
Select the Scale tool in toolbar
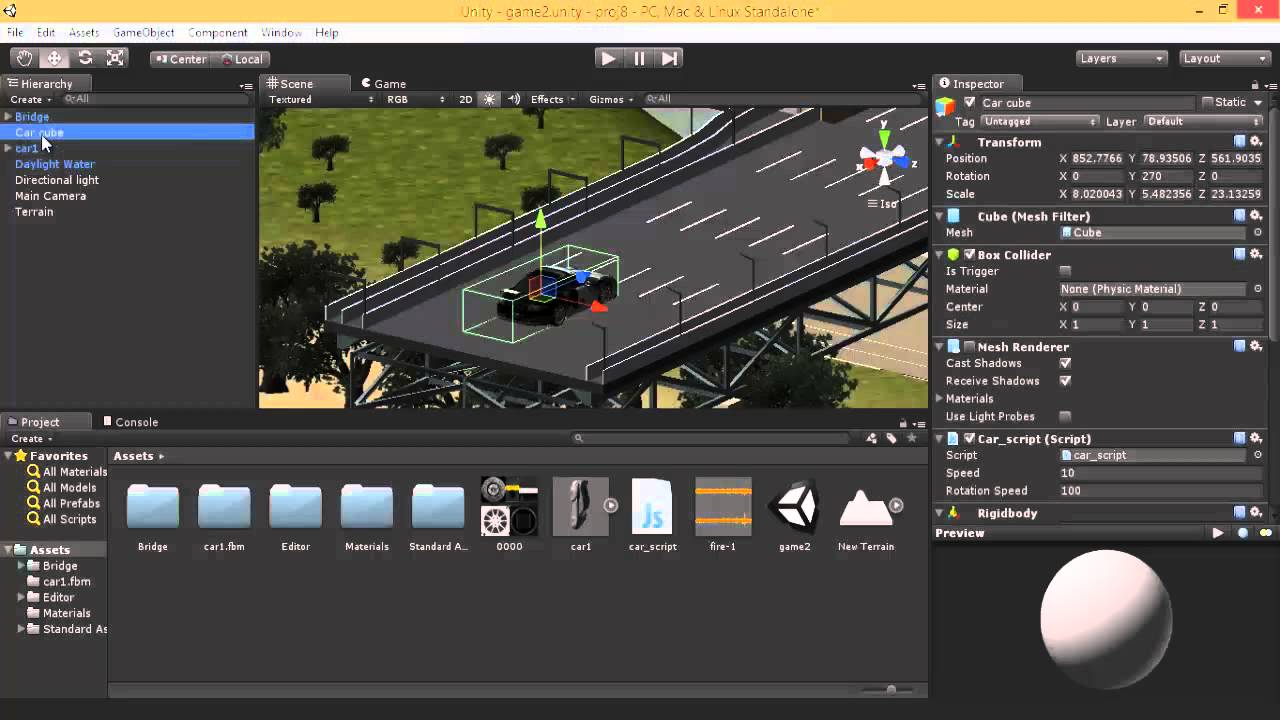[x=116, y=59]
